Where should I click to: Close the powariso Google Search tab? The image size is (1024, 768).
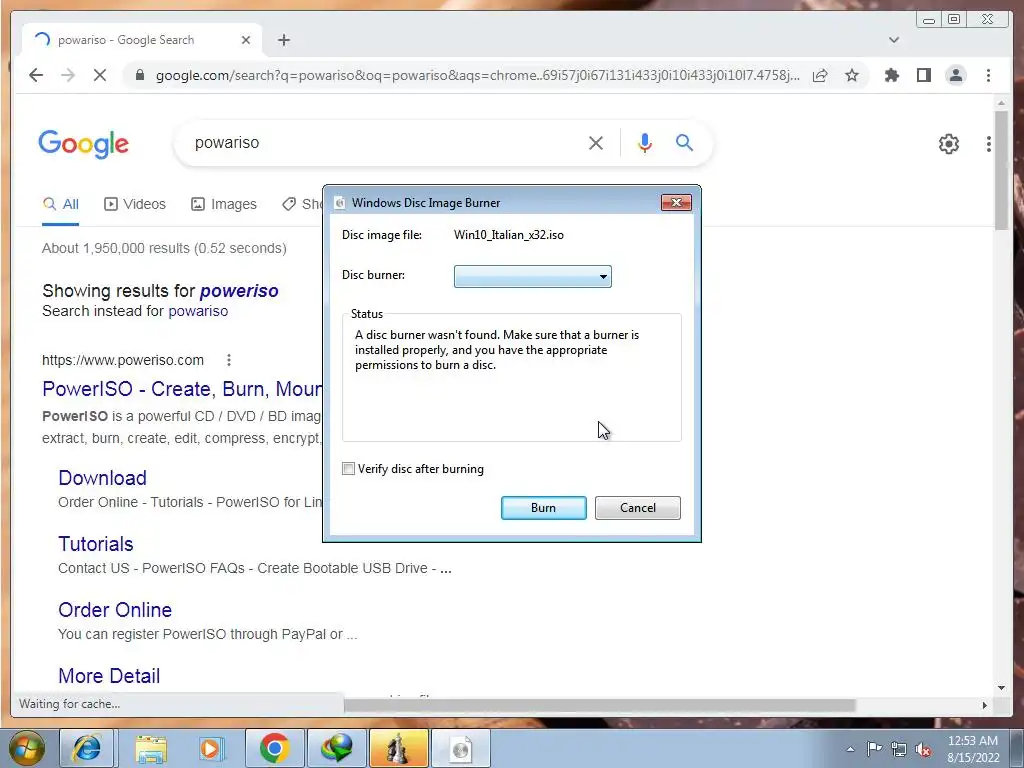pyautogui.click(x=246, y=40)
